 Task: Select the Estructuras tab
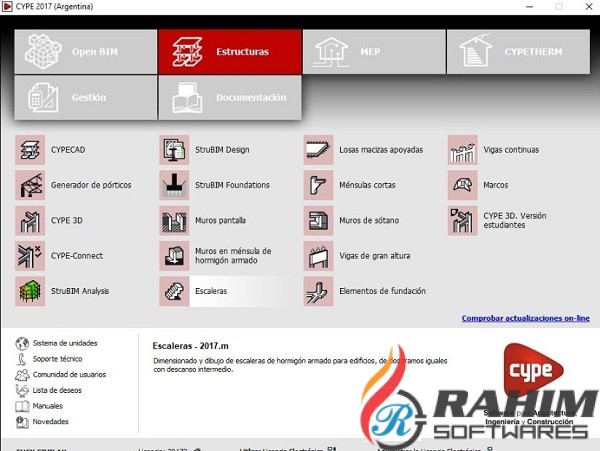pyautogui.click(x=230, y=52)
